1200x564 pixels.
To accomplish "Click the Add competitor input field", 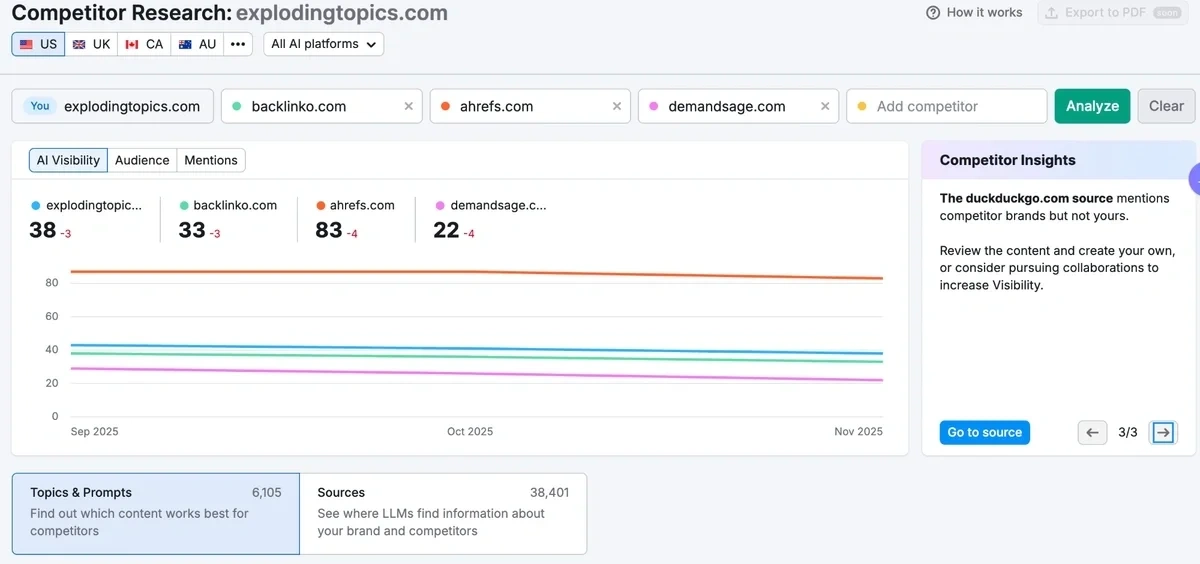I will pos(947,106).
